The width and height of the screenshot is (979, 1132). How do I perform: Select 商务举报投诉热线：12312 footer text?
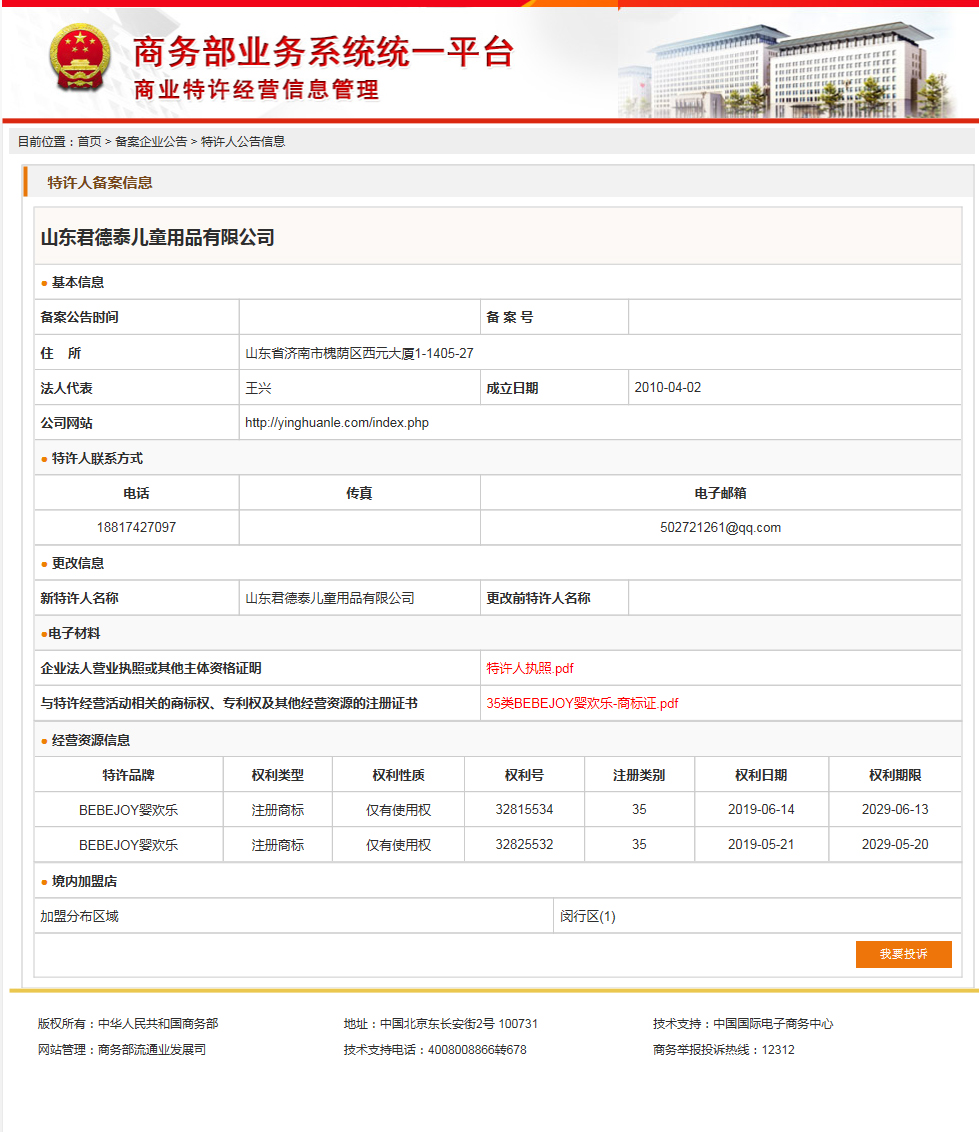pyautogui.click(x=723, y=1050)
